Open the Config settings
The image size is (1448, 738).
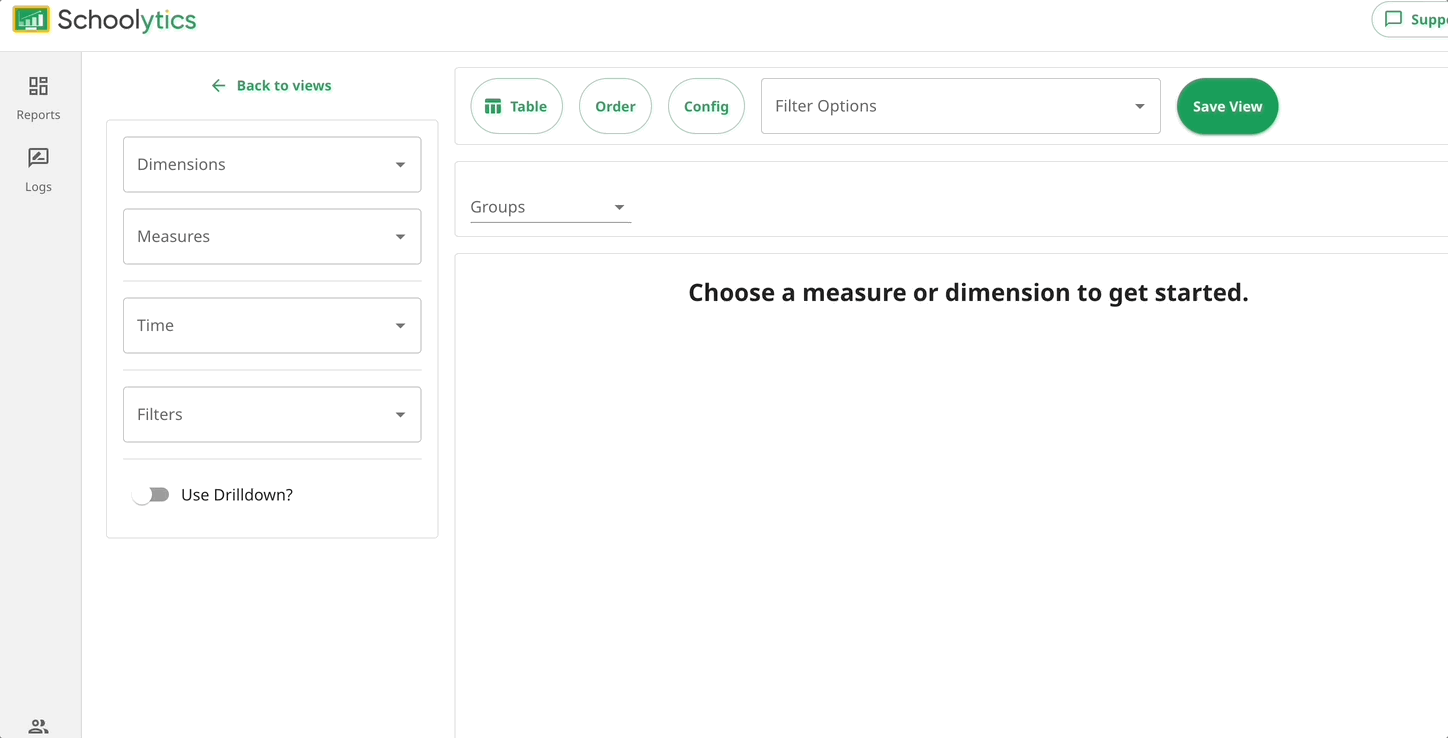point(706,105)
